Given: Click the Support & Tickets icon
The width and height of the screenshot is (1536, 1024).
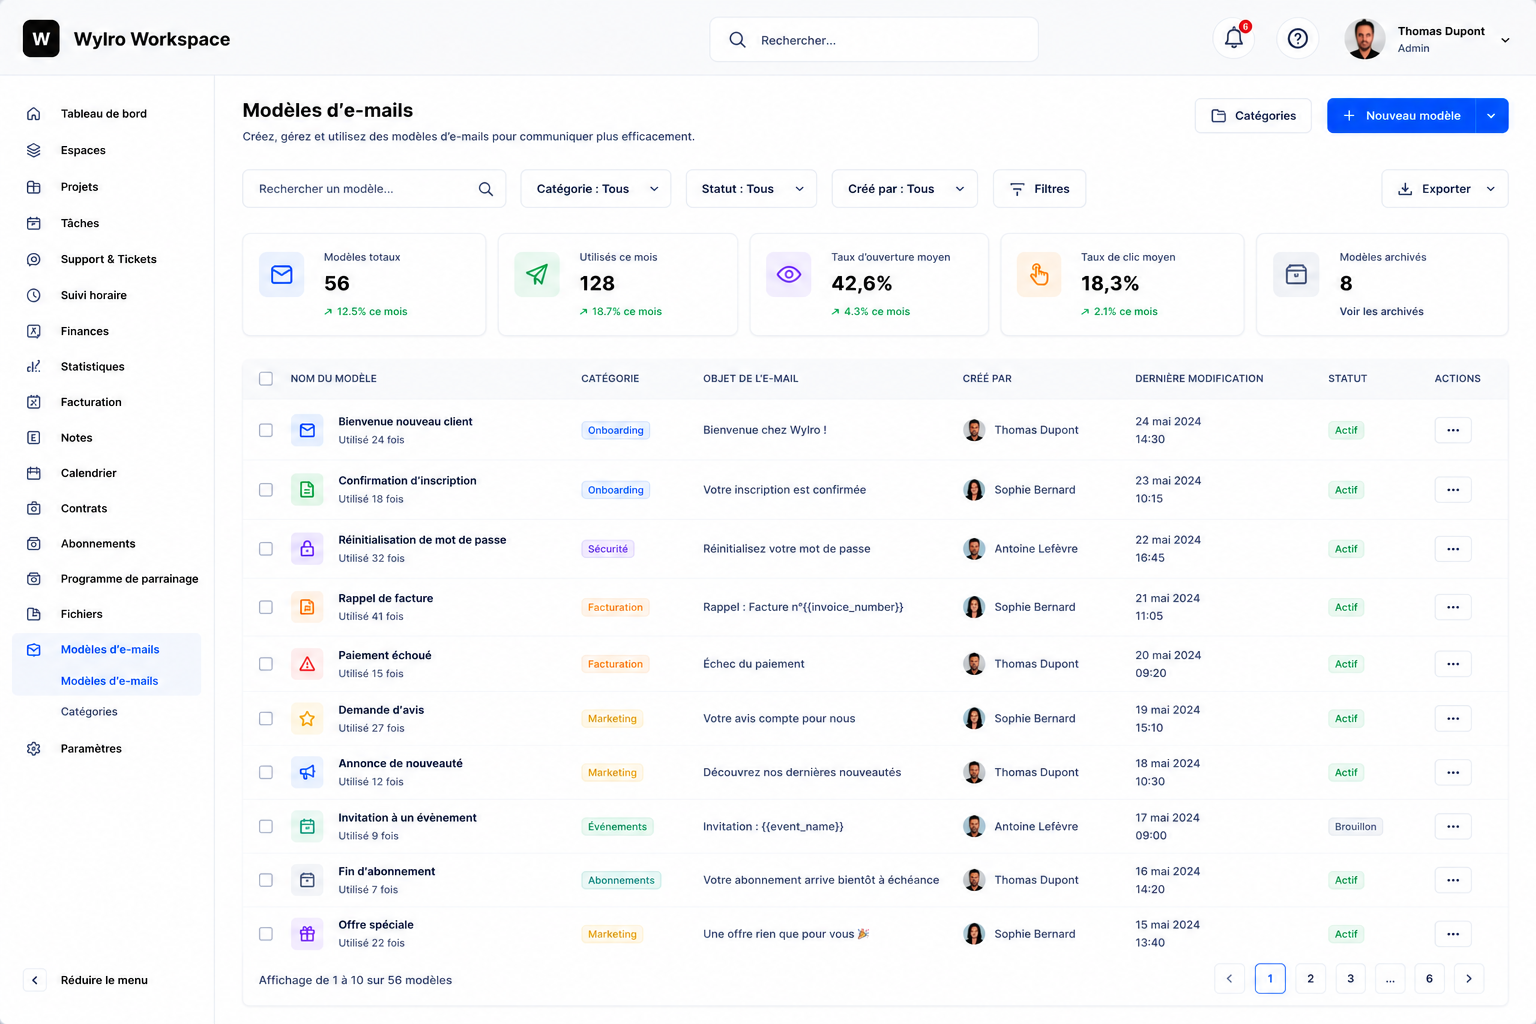Looking at the screenshot, I should click(x=34, y=259).
